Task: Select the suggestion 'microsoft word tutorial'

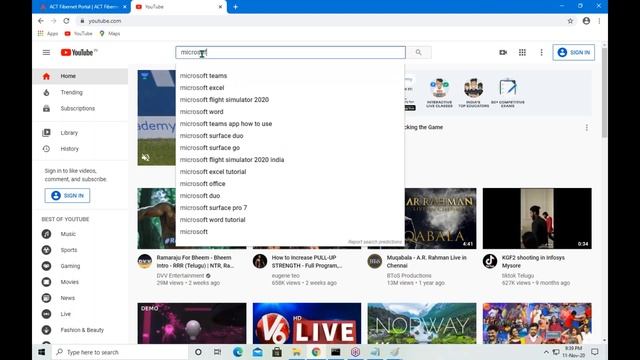Action: tap(290, 220)
